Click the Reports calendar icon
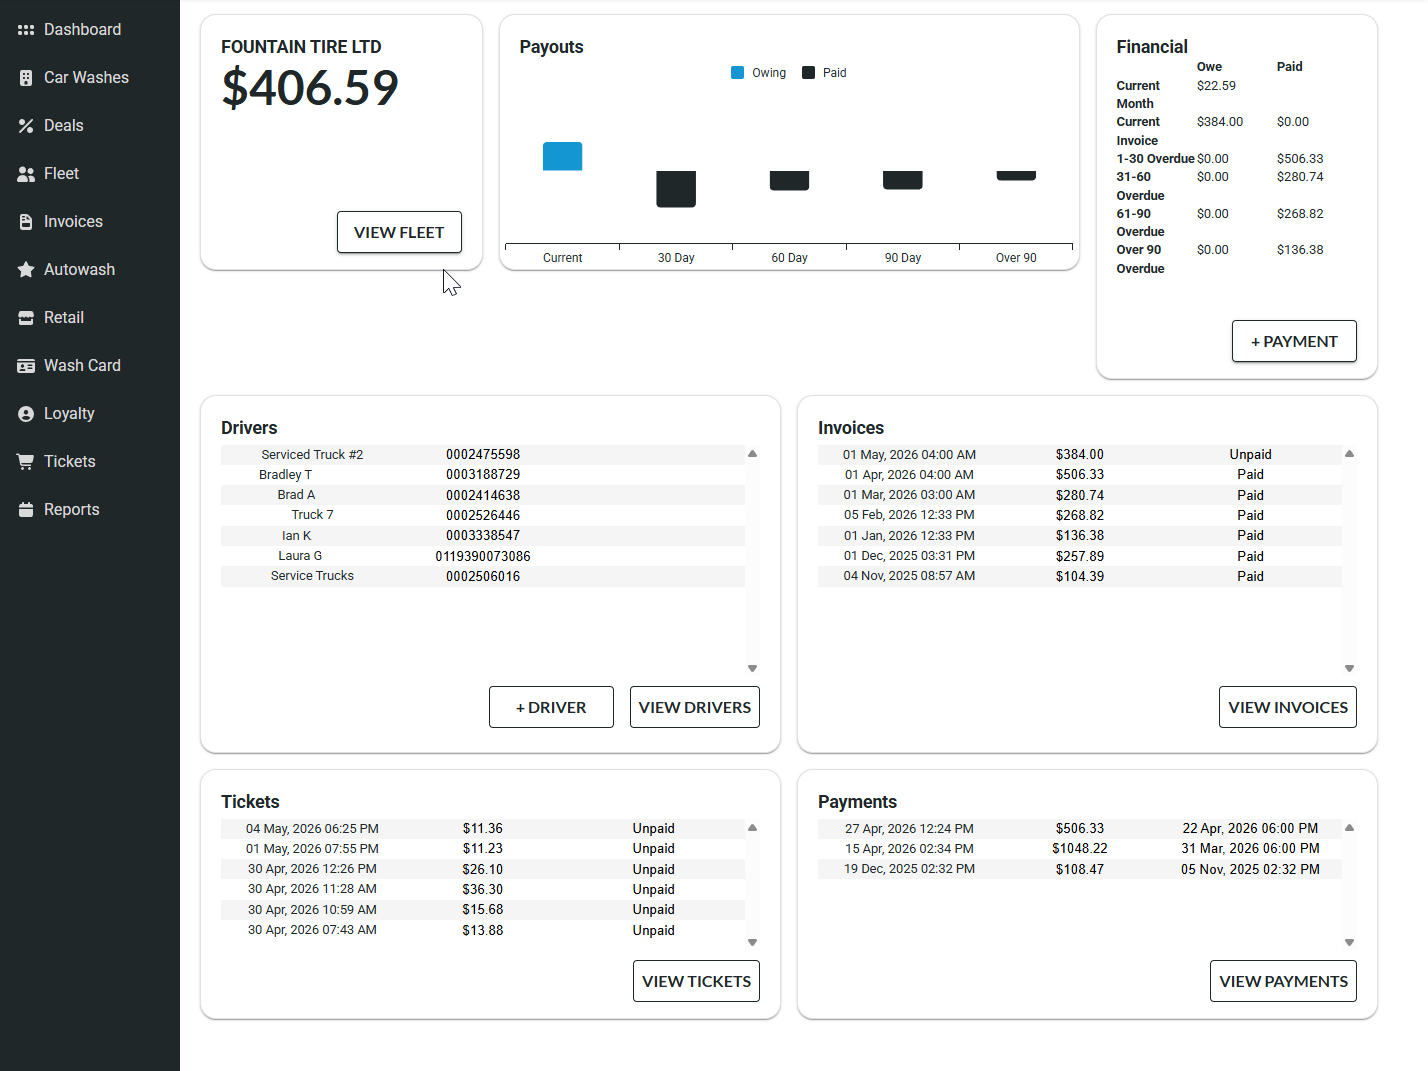The height and width of the screenshot is (1071, 1428). click(26, 510)
